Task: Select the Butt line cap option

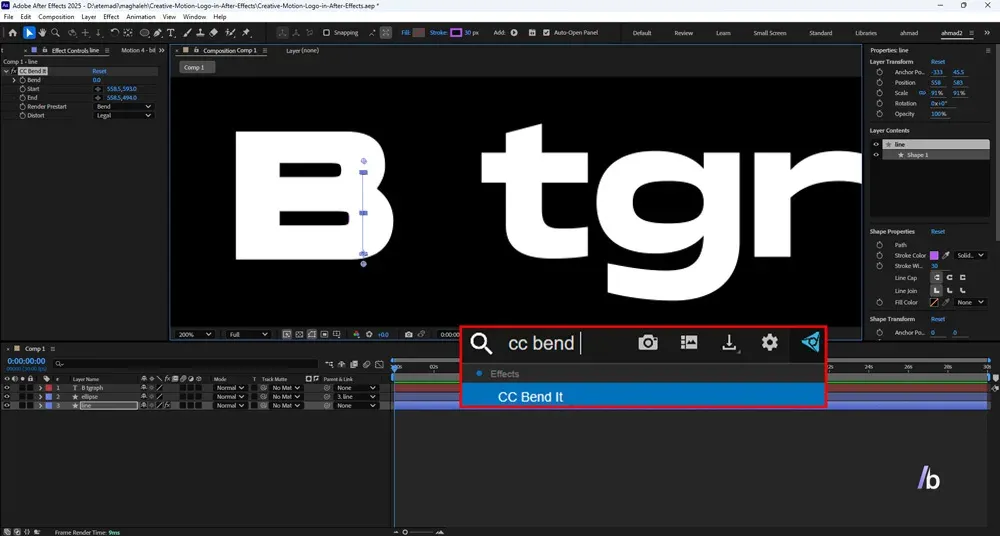Action: click(937, 278)
